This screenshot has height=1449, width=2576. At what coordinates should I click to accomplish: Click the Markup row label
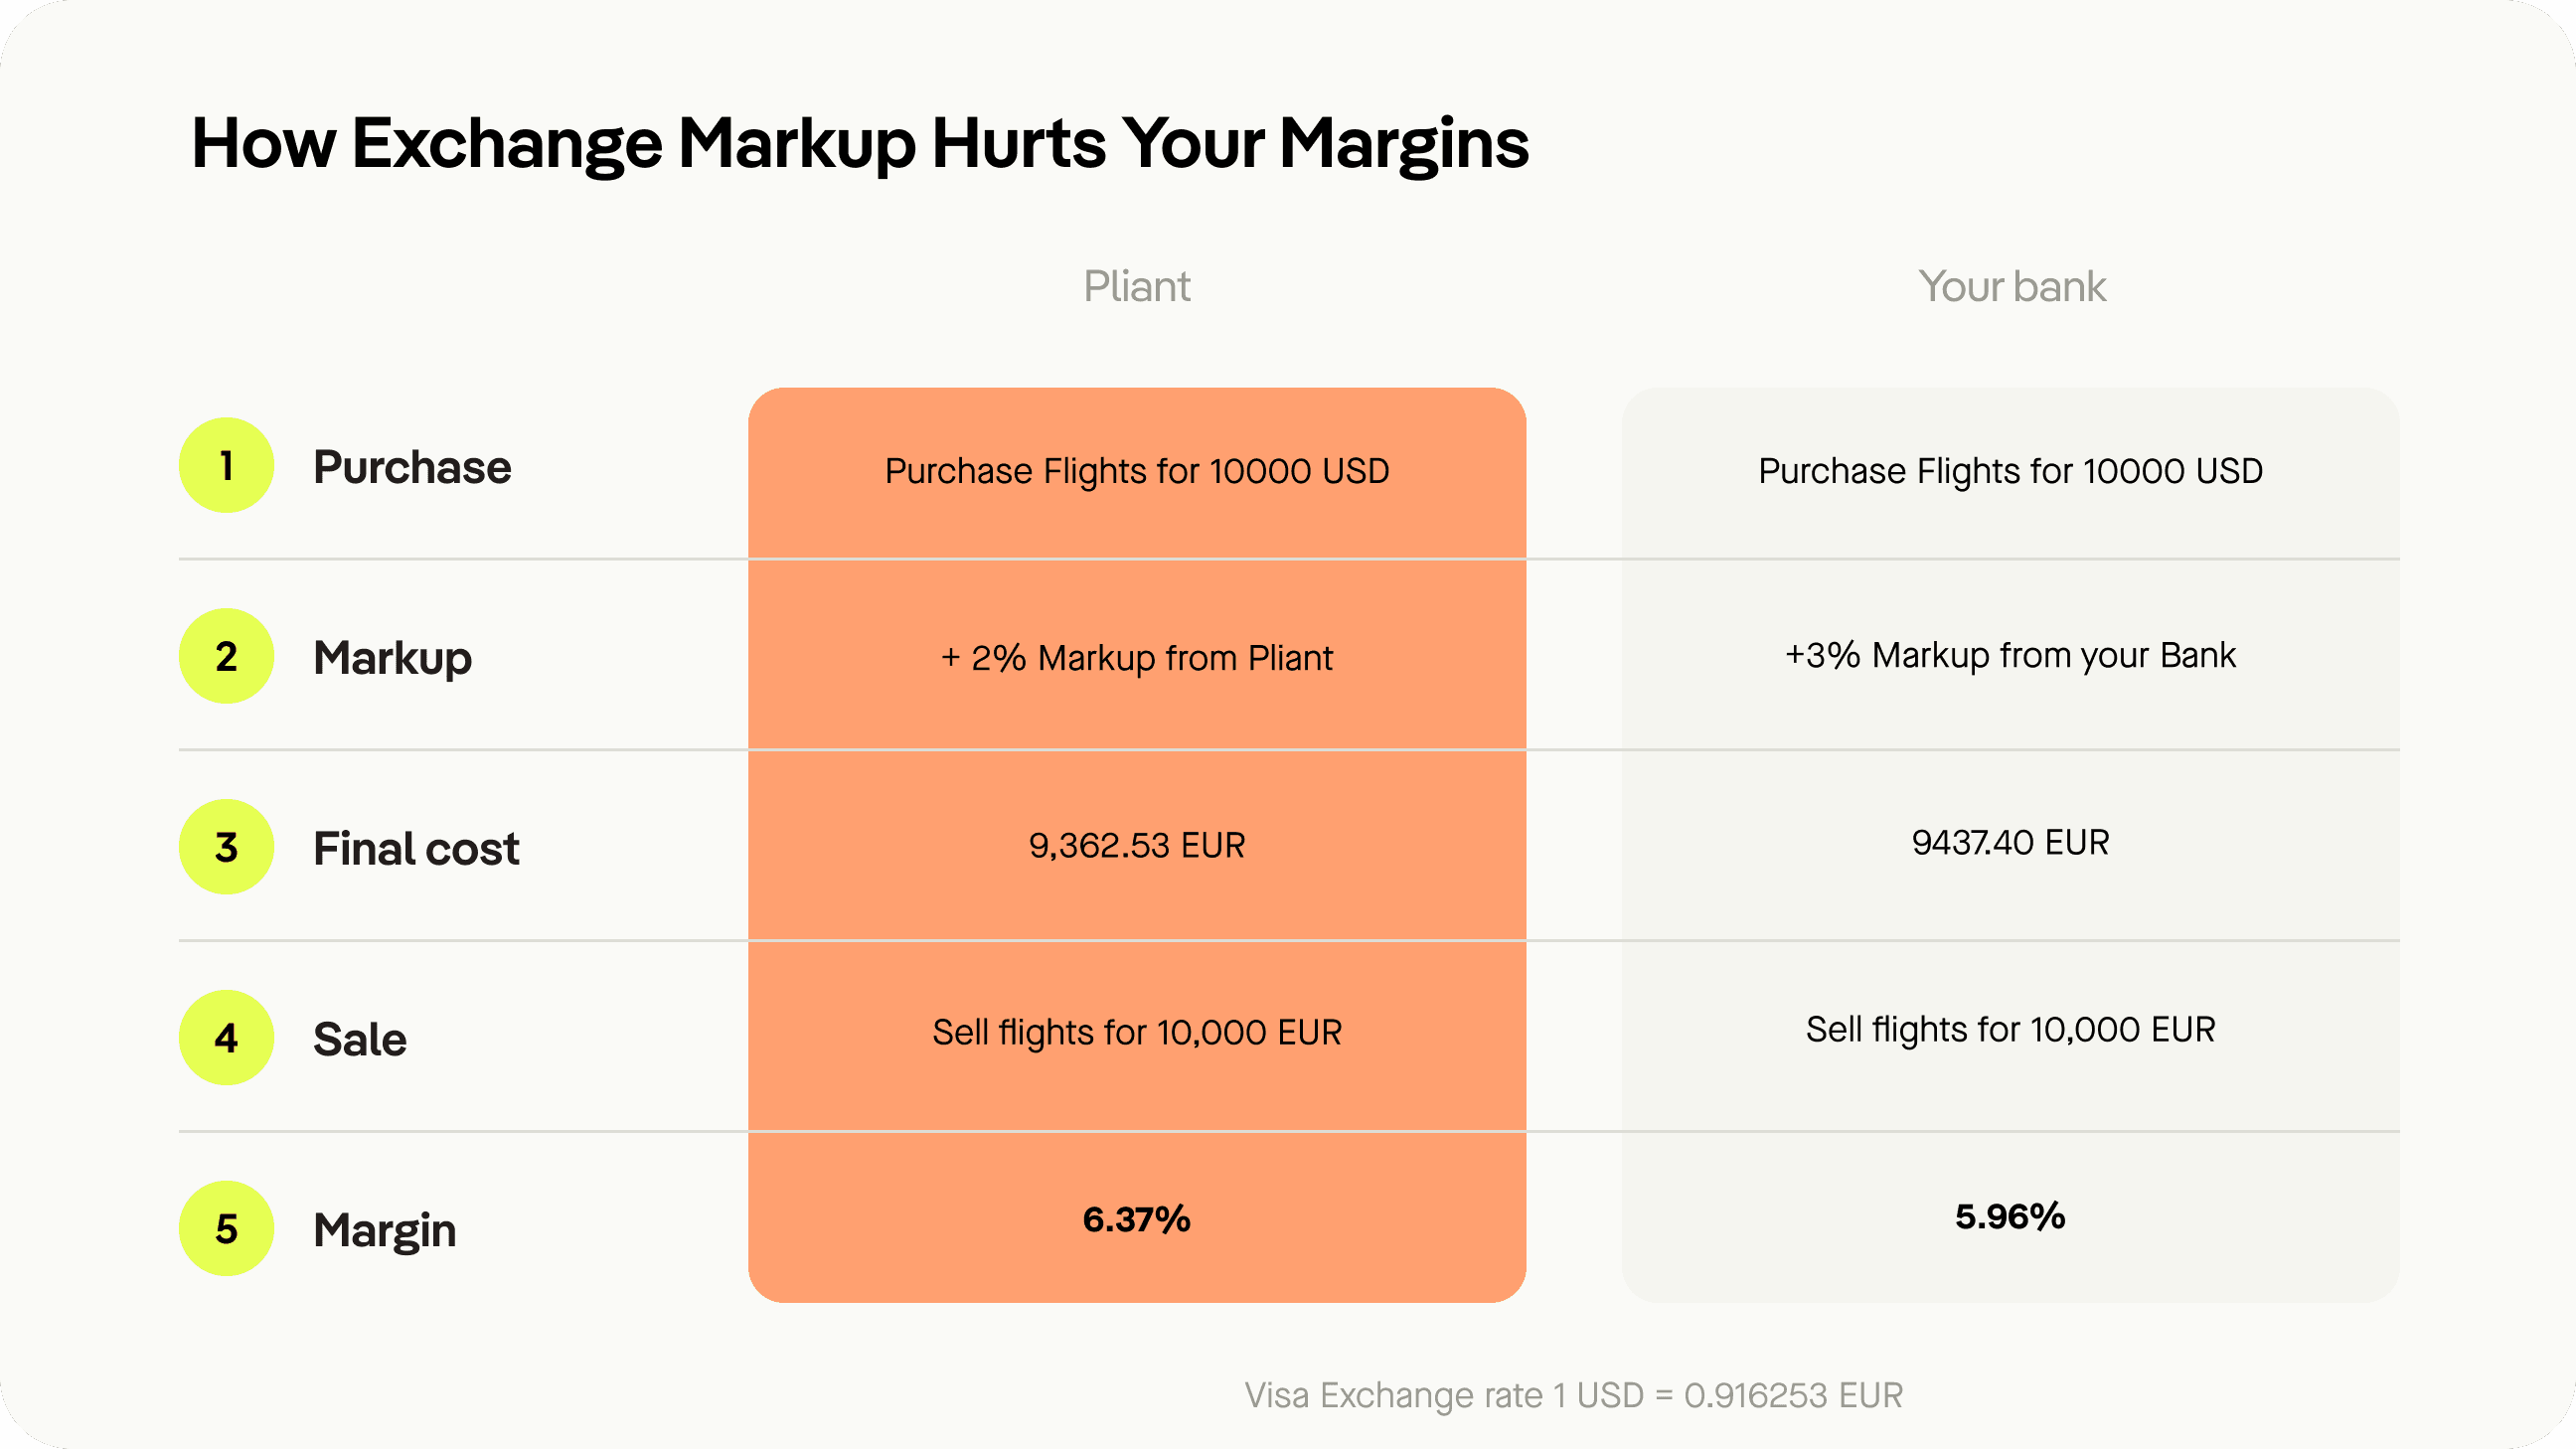pos(392,658)
